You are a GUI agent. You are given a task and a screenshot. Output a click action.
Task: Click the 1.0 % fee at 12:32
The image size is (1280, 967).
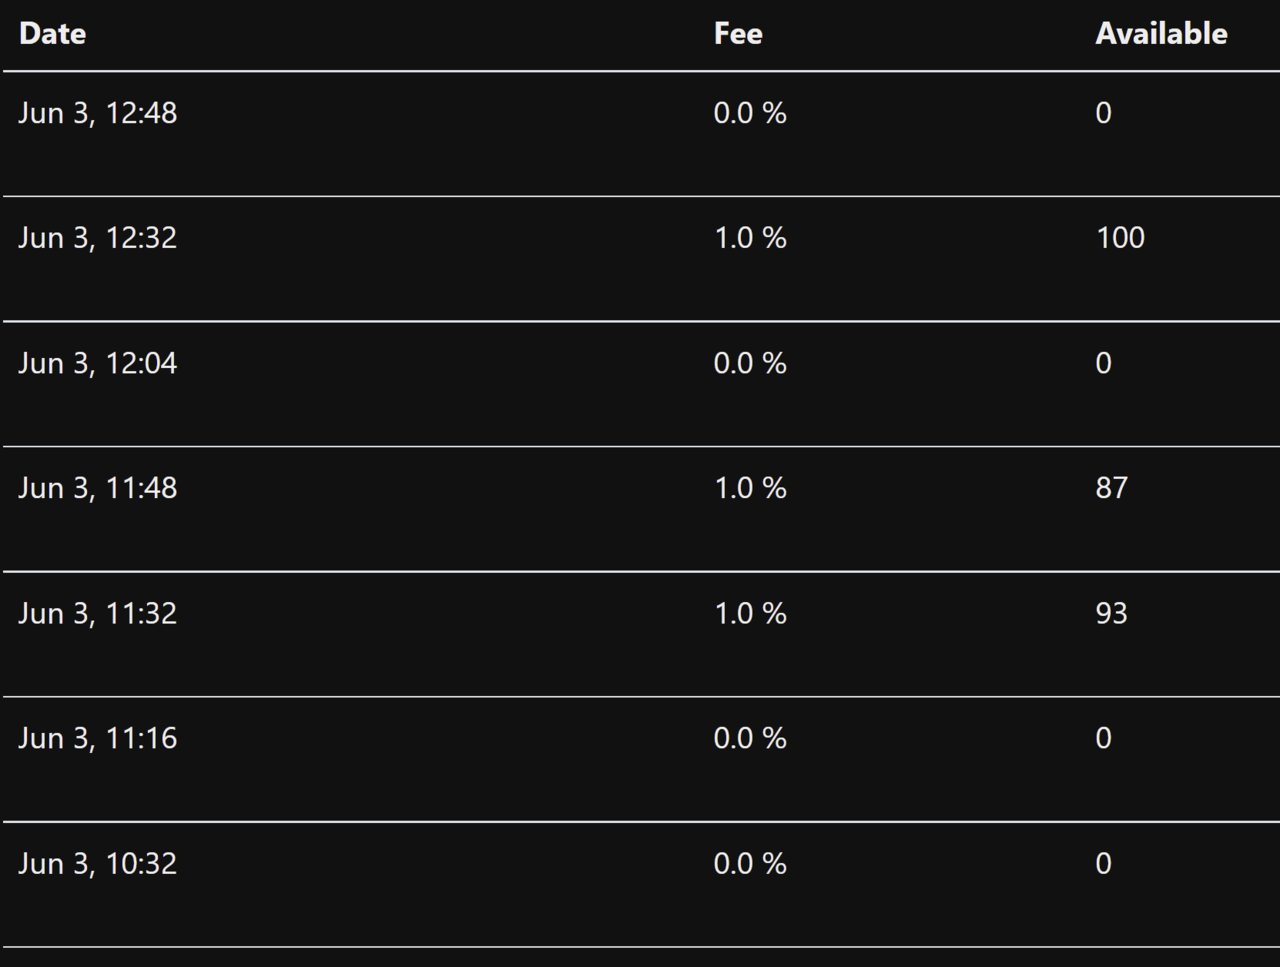click(750, 238)
